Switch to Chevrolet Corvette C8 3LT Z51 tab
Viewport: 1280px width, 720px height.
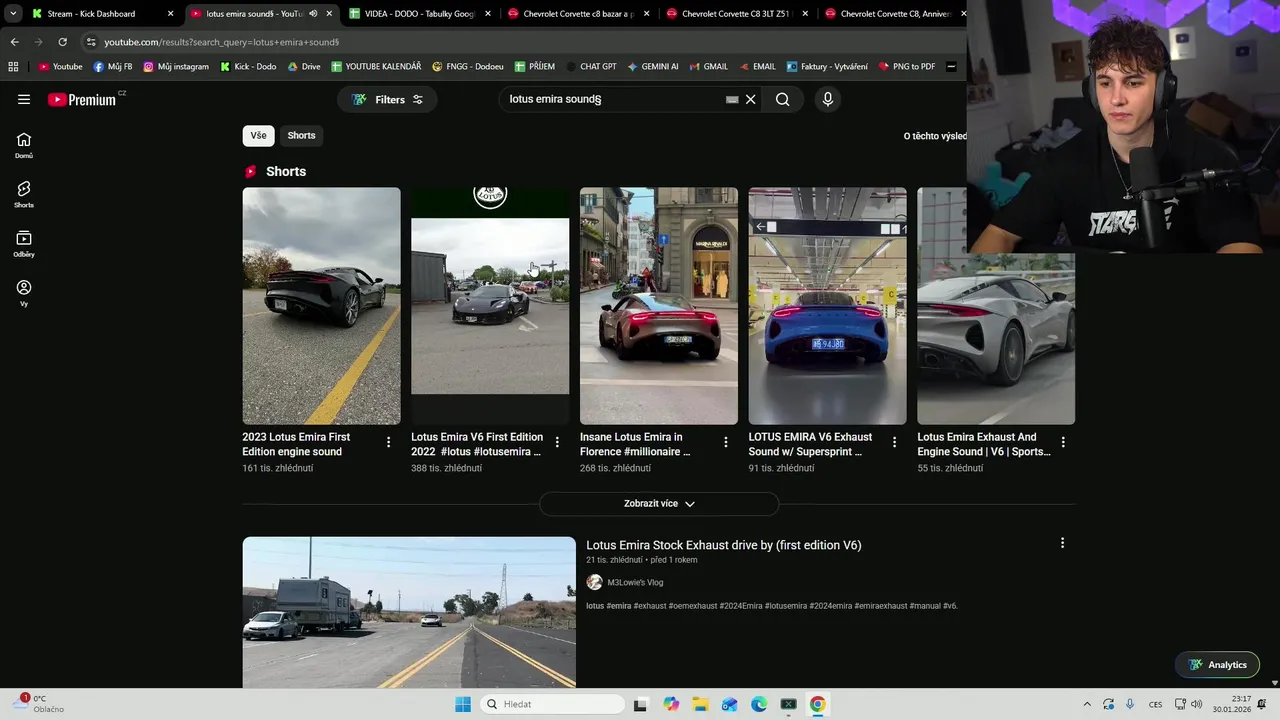coord(736,14)
